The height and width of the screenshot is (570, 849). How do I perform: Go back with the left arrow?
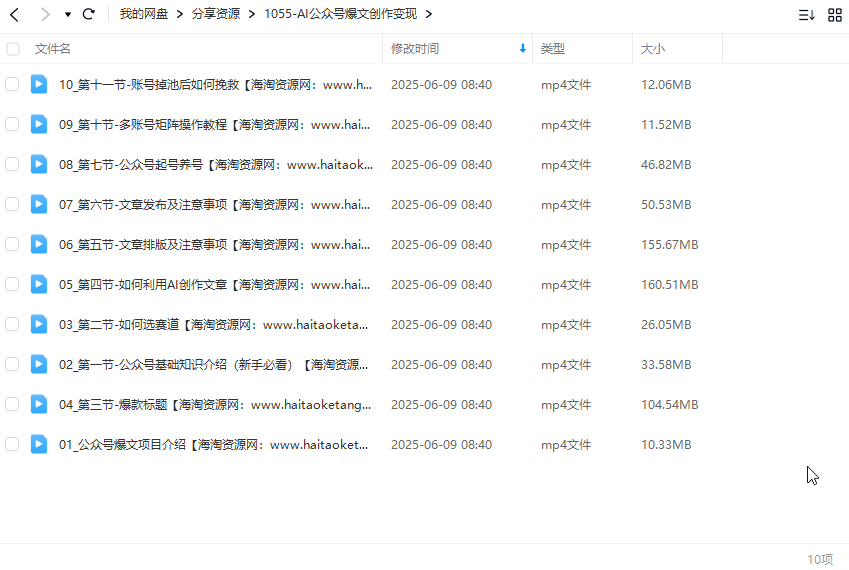click(15, 15)
